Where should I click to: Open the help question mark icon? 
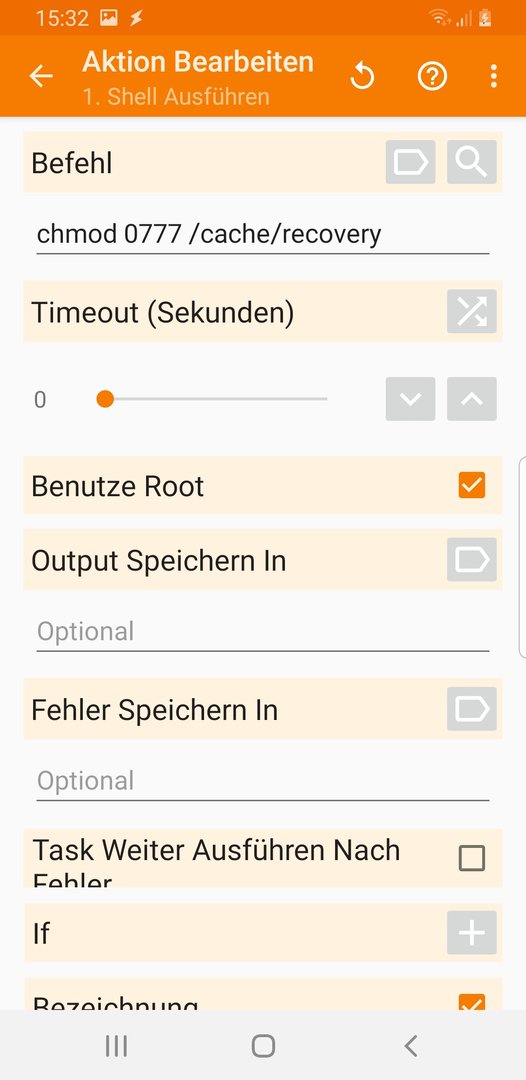[432, 76]
